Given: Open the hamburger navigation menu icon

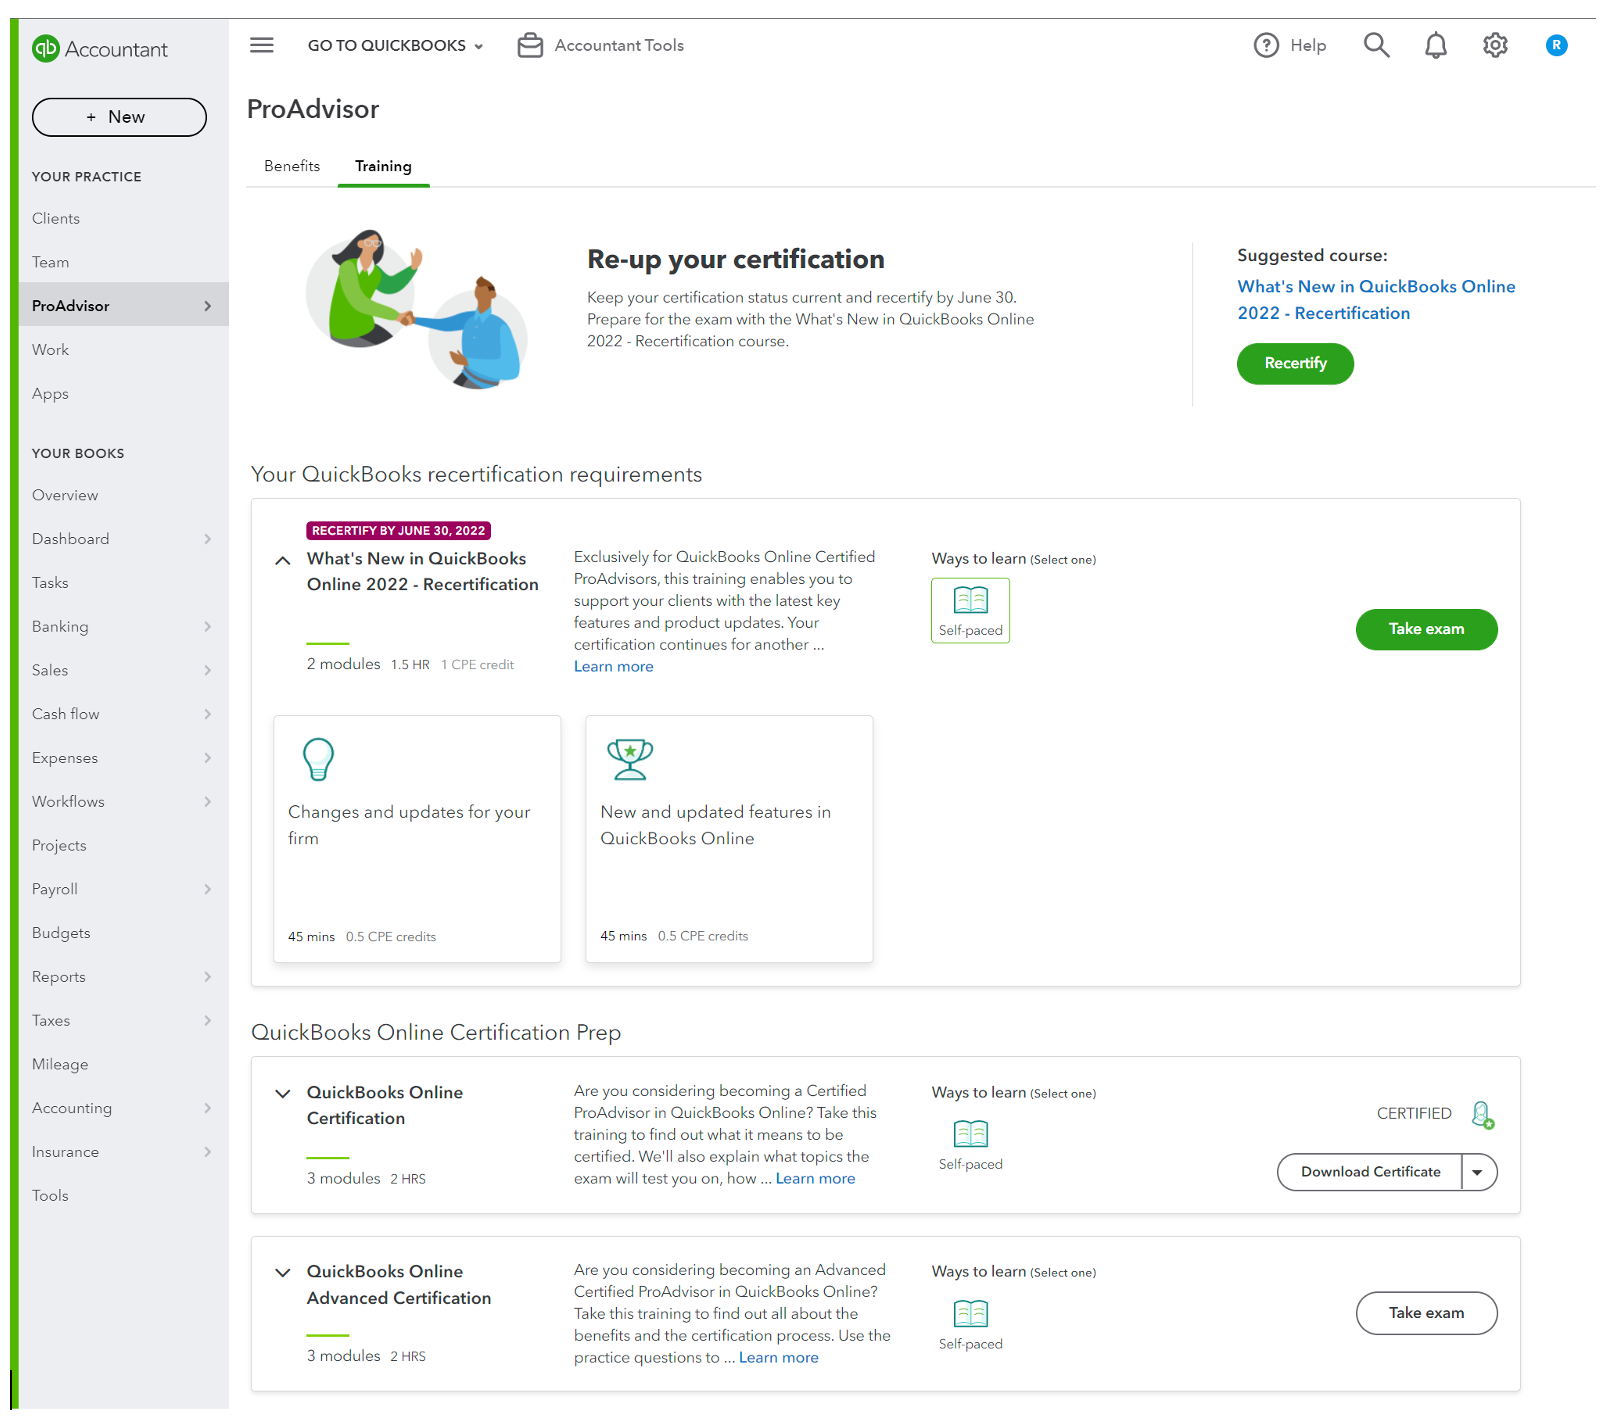Looking at the screenshot, I should coord(262,45).
